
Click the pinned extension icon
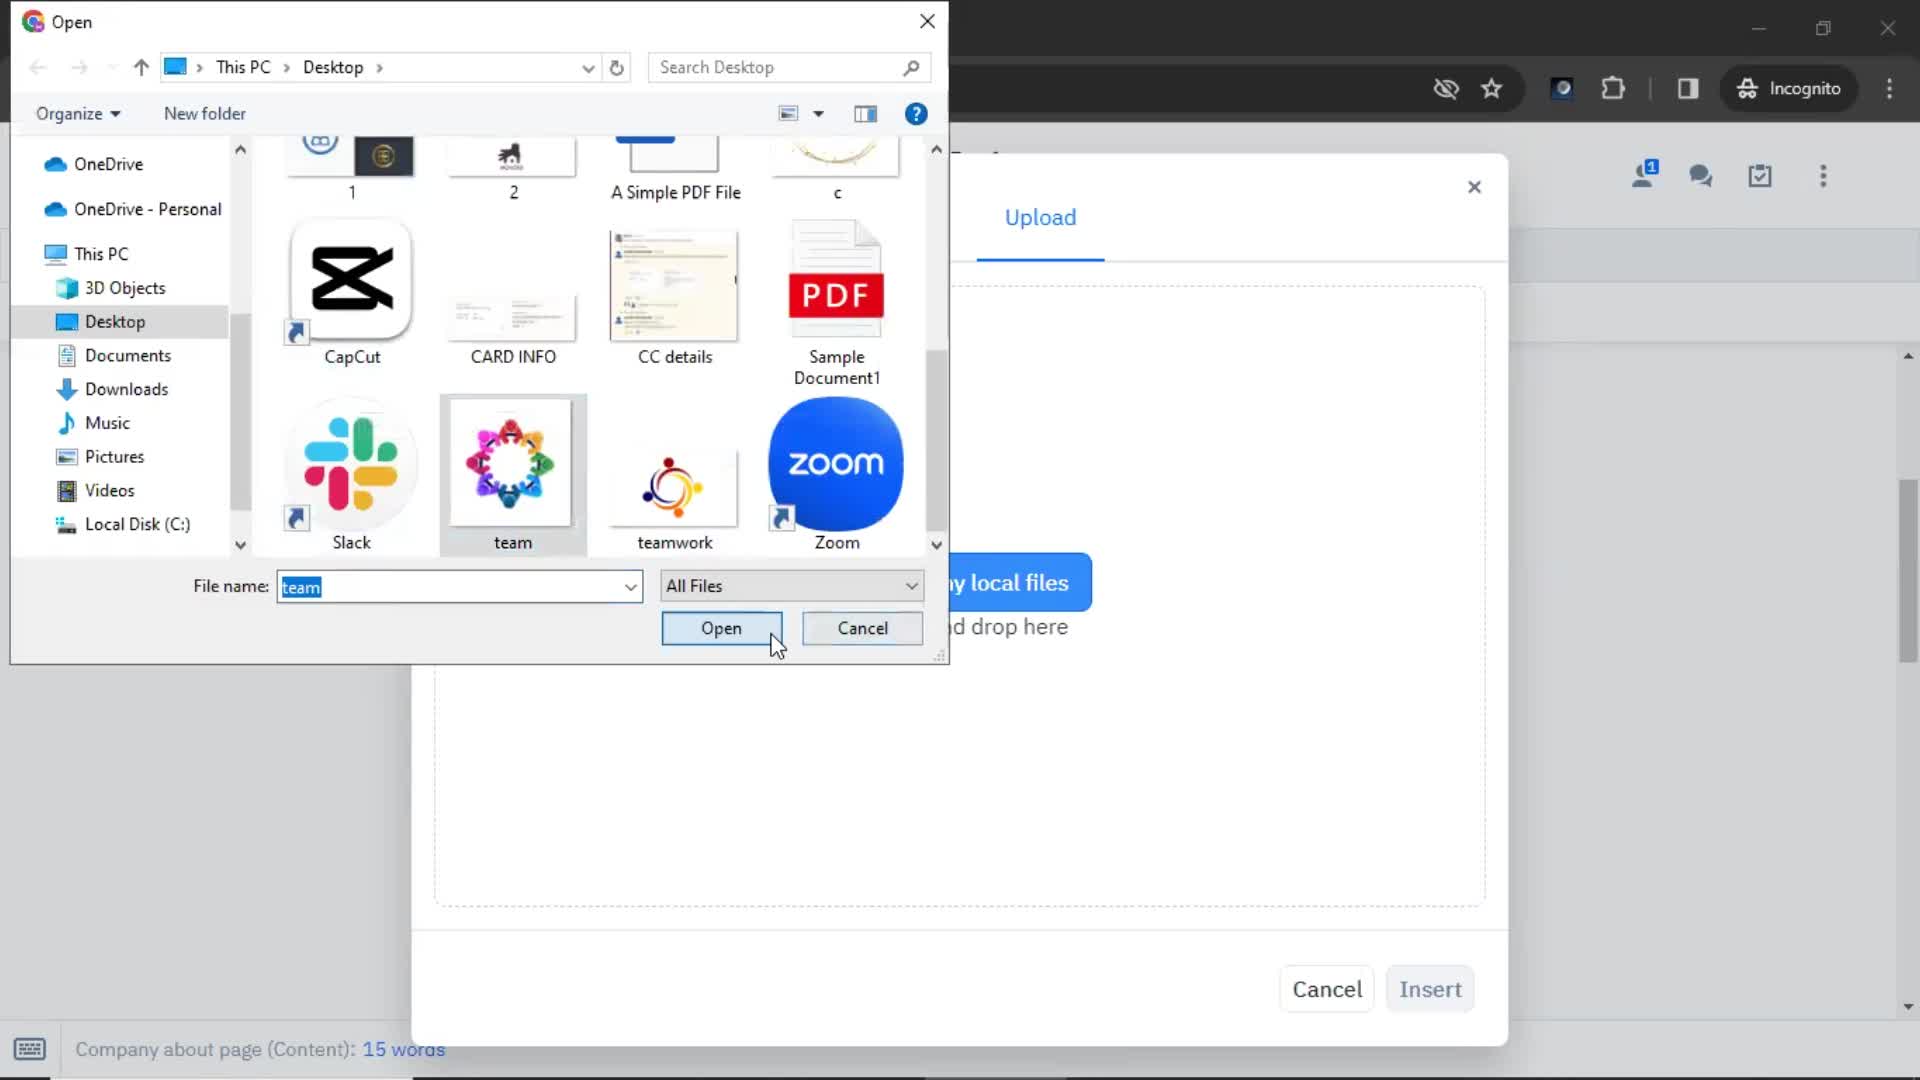(x=1561, y=89)
